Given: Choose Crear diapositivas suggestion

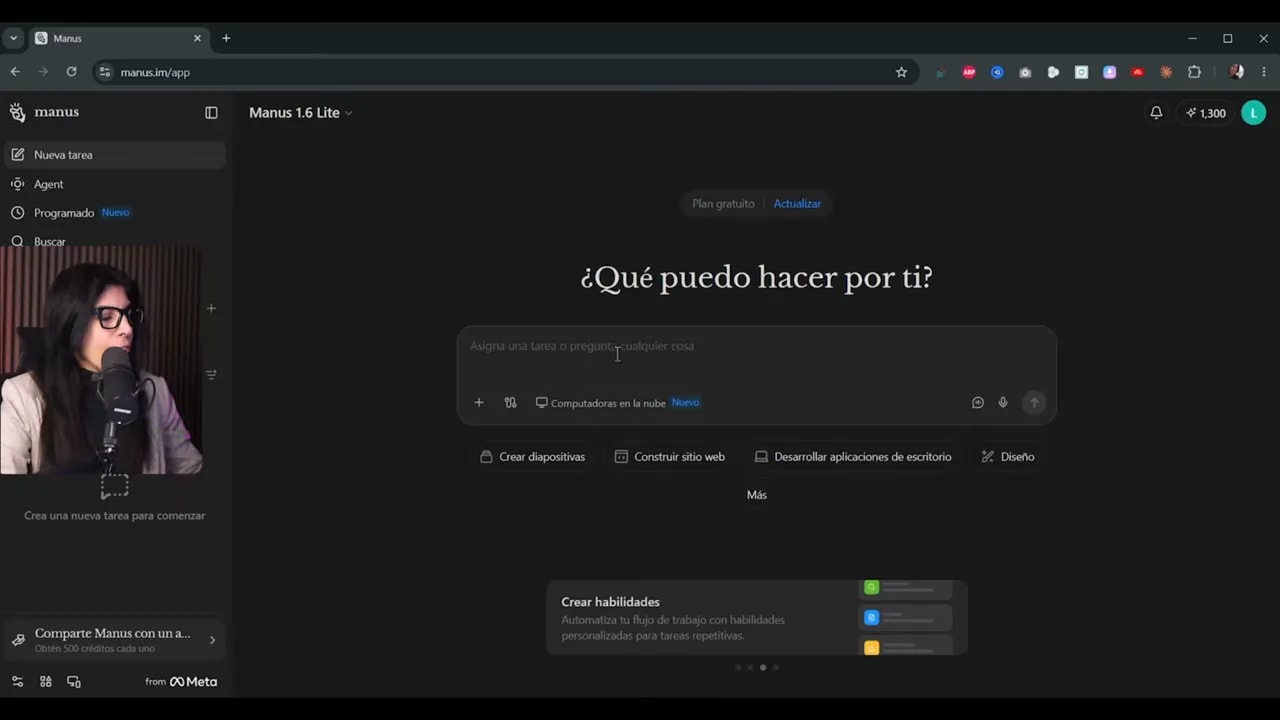Looking at the screenshot, I should point(533,457).
